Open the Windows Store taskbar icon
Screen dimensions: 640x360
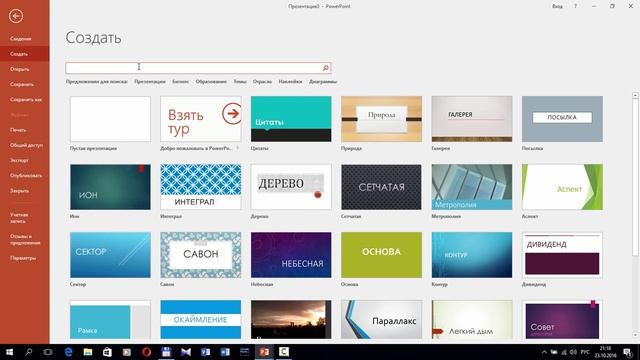tap(107, 352)
